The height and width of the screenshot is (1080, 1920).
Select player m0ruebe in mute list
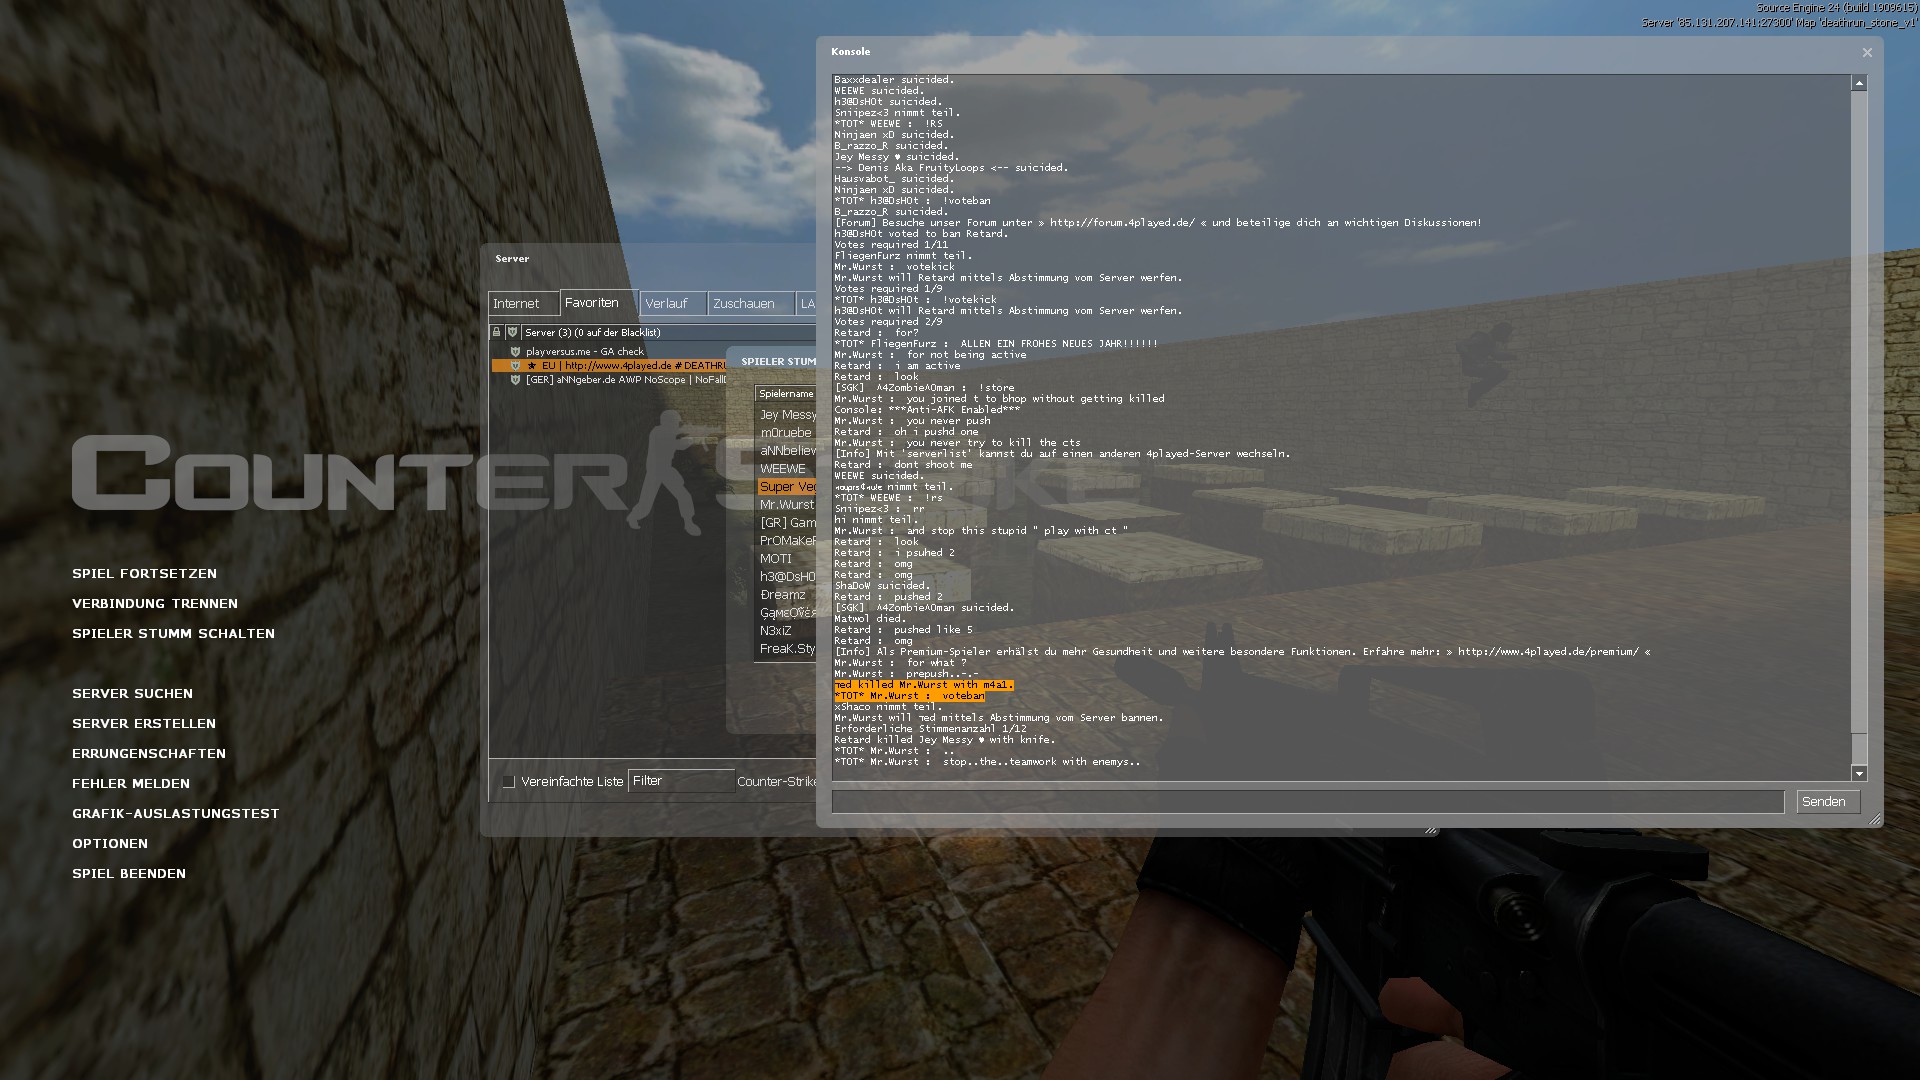click(x=787, y=433)
